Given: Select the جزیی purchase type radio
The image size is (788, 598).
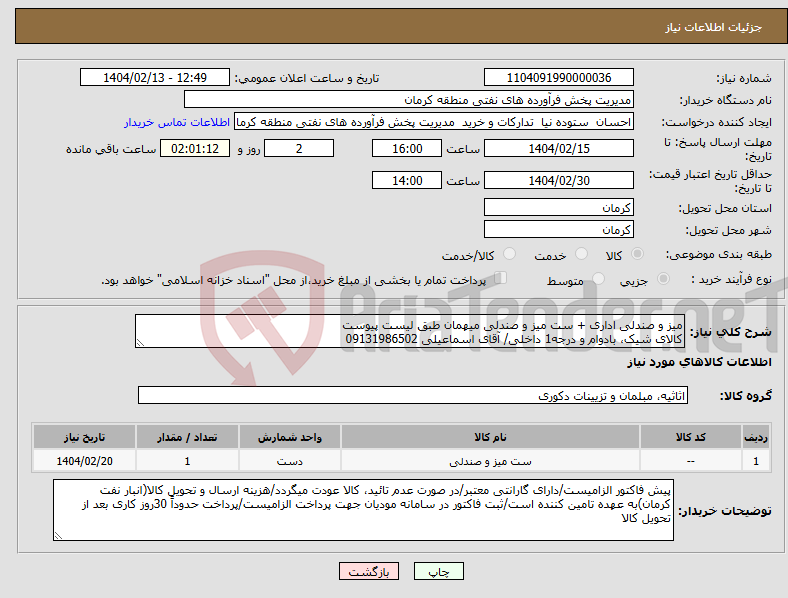Looking at the screenshot, I should [x=663, y=278].
